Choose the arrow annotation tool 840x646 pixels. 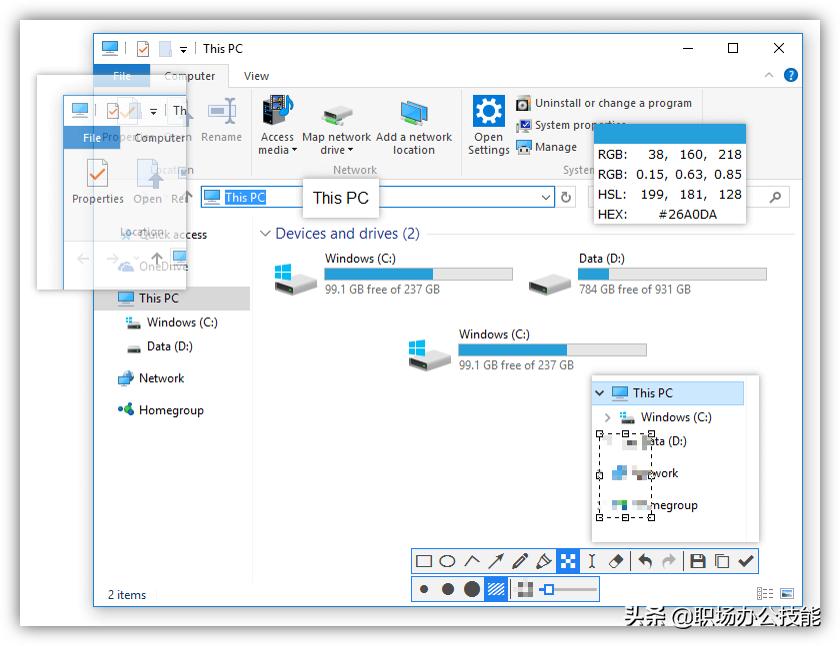point(496,562)
